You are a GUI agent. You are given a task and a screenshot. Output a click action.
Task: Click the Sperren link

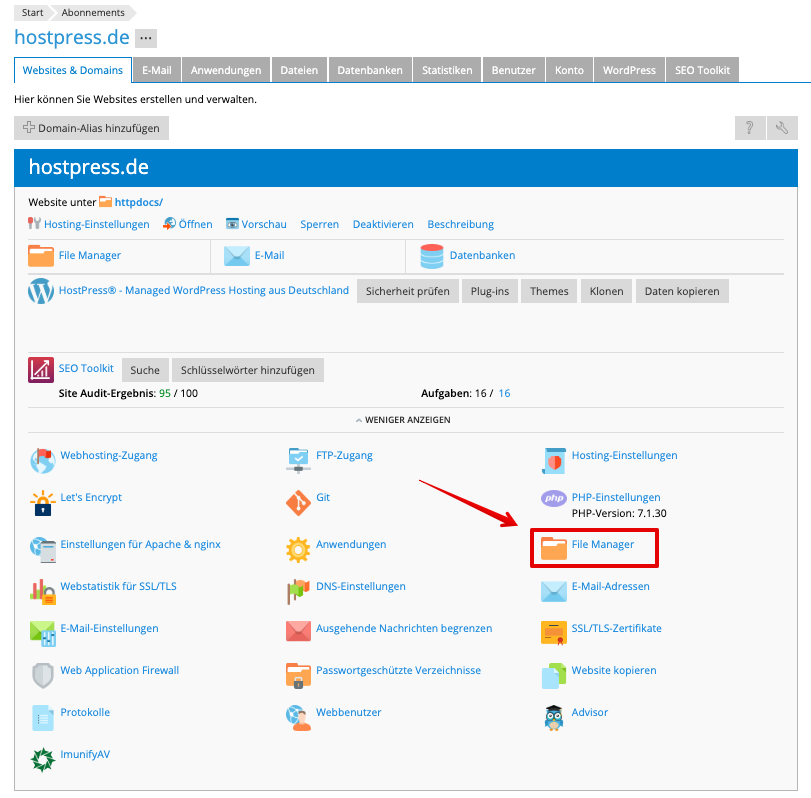pos(320,224)
